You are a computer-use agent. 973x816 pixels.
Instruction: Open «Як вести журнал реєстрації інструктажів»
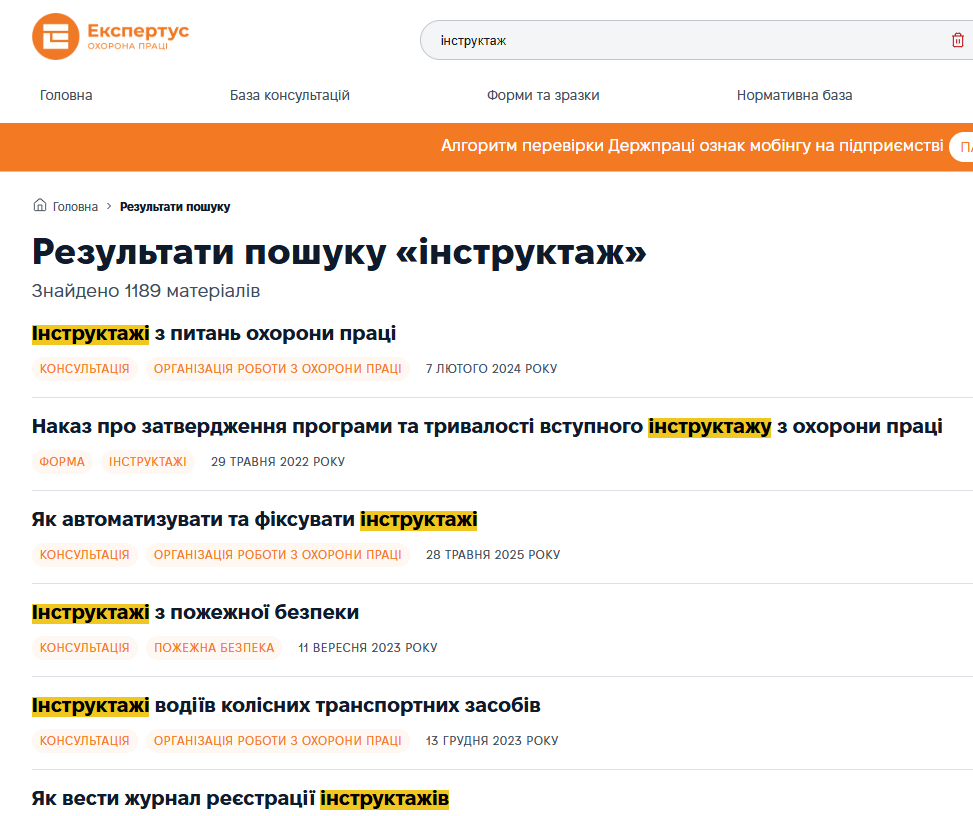[240, 798]
